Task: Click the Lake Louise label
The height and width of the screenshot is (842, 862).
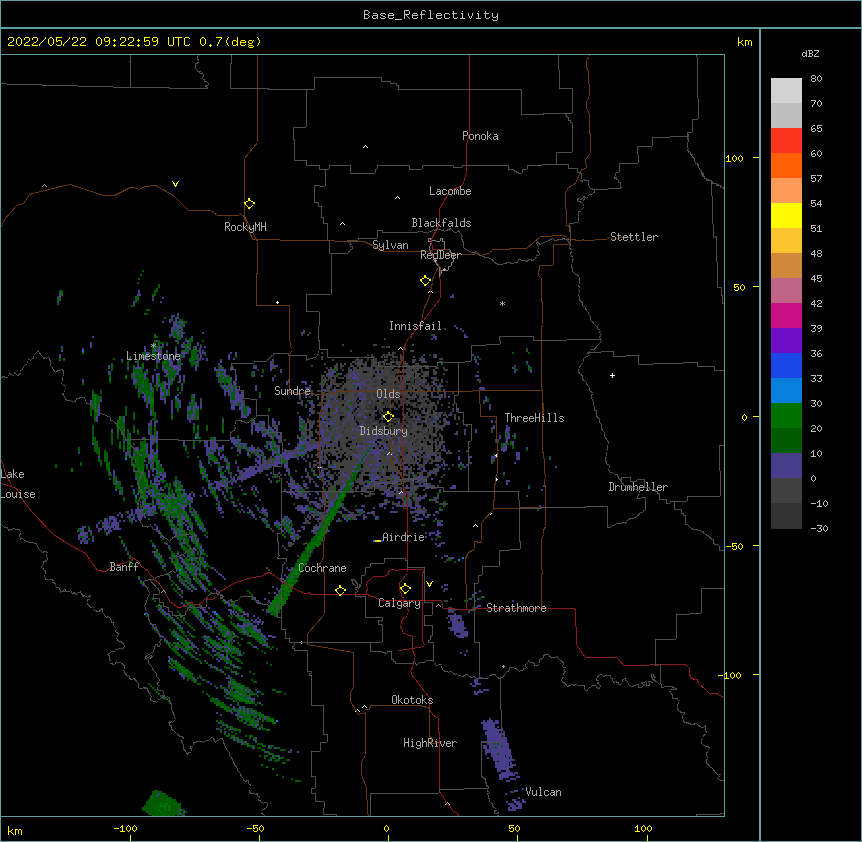Action: click(x=18, y=484)
